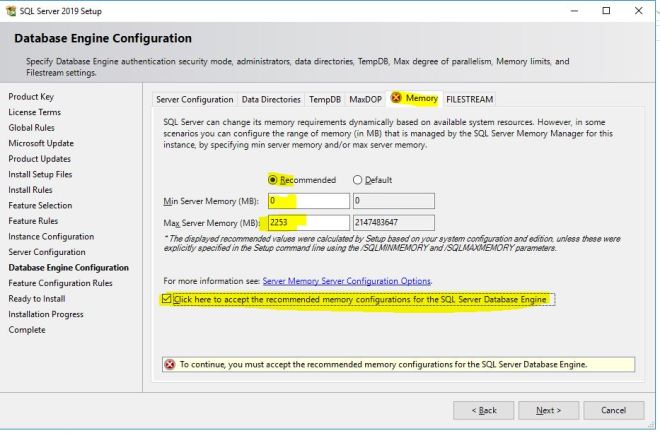
Task: Go to the FILESTREAM tab
Action: coord(470,99)
